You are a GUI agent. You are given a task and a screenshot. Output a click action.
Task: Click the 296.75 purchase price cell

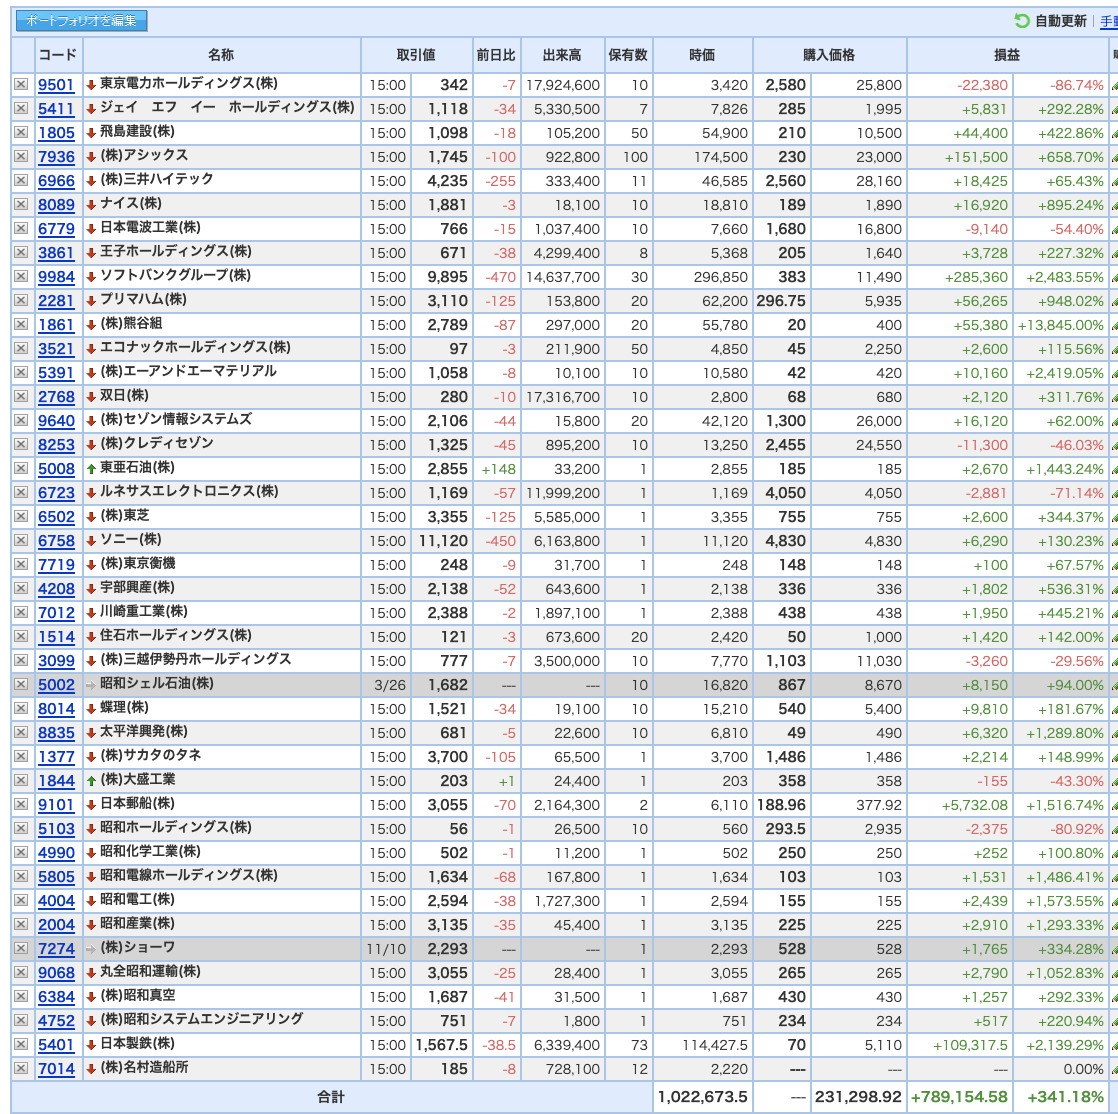pyautogui.click(x=781, y=301)
